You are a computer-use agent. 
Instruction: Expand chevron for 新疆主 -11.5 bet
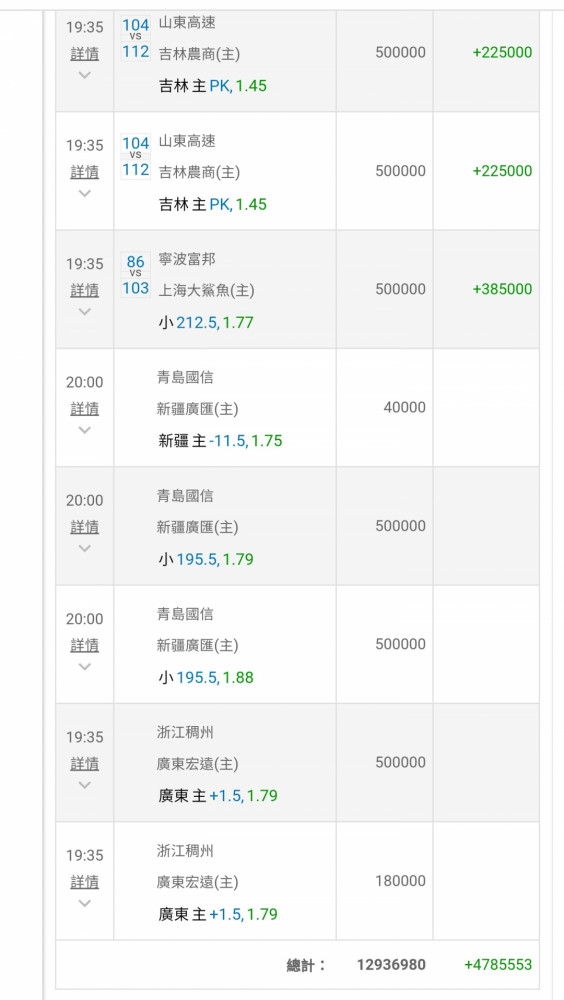(85, 430)
